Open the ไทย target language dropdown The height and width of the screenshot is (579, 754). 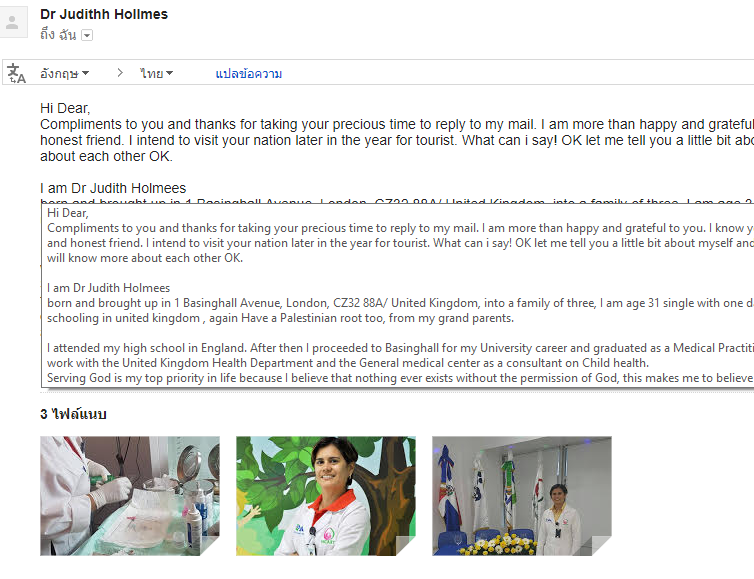click(156, 73)
